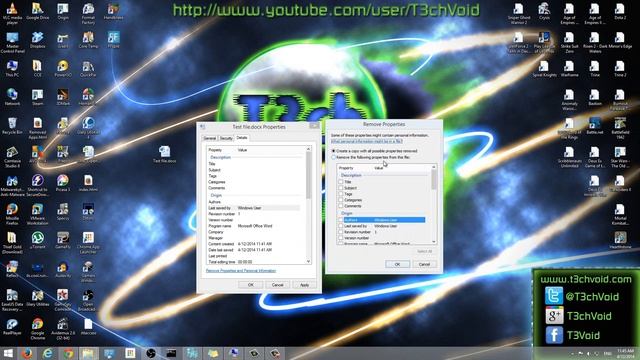
Task: Select the RealPlayer desktop icon
Action: pyautogui.click(x=12, y=327)
